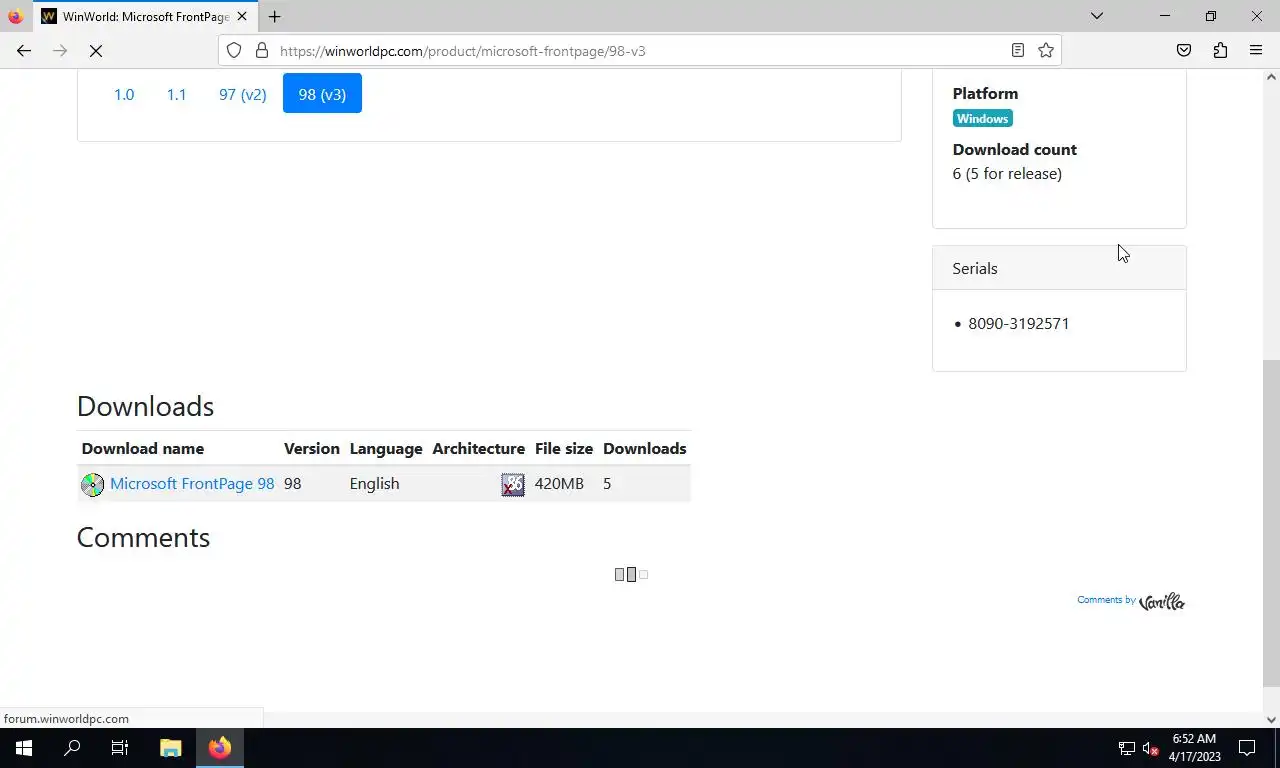The width and height of the screenshot is (1280, 768).
Task: Click the Download name column header
Action: pyautogui.click(x=143, y=449)
